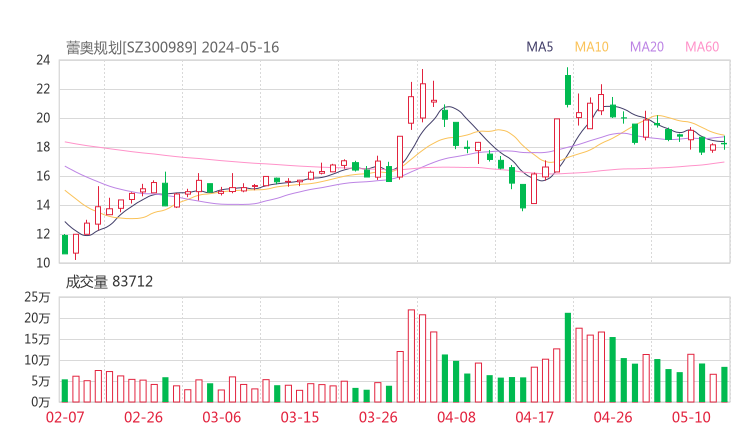This screenshot has height=440, width=740.
Task: Click the volume axis label 5万
Action: (41, 381)
